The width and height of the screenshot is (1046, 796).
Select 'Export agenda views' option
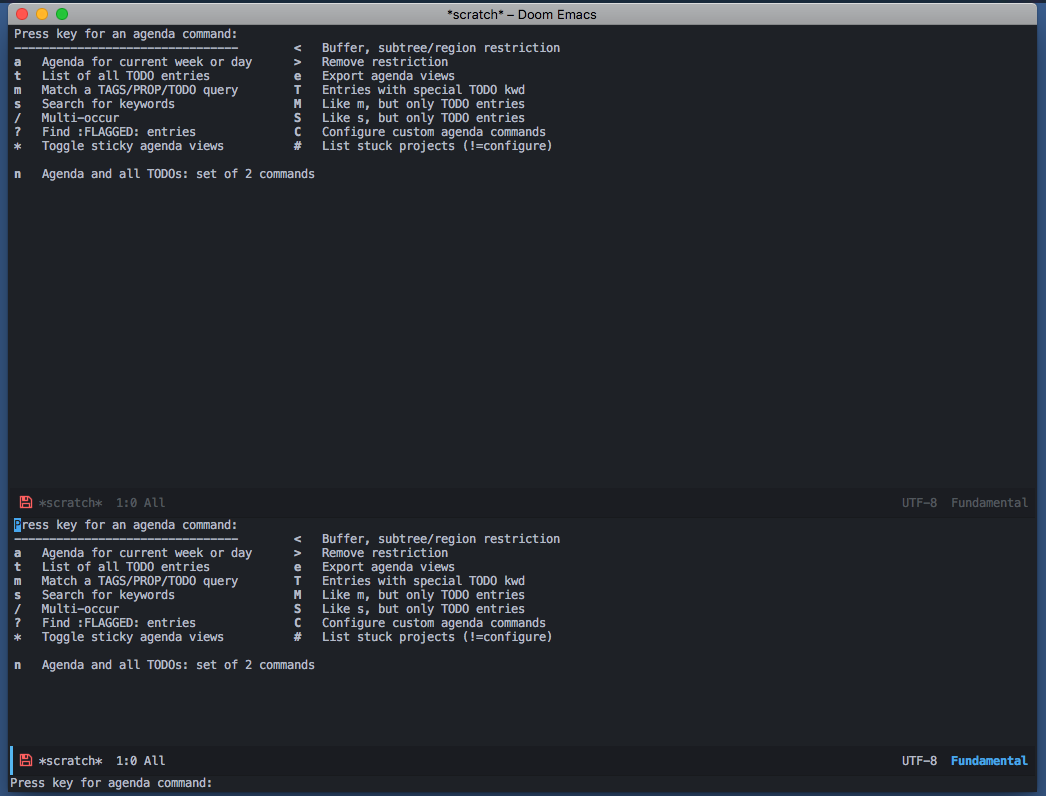[x=387, y=75]
